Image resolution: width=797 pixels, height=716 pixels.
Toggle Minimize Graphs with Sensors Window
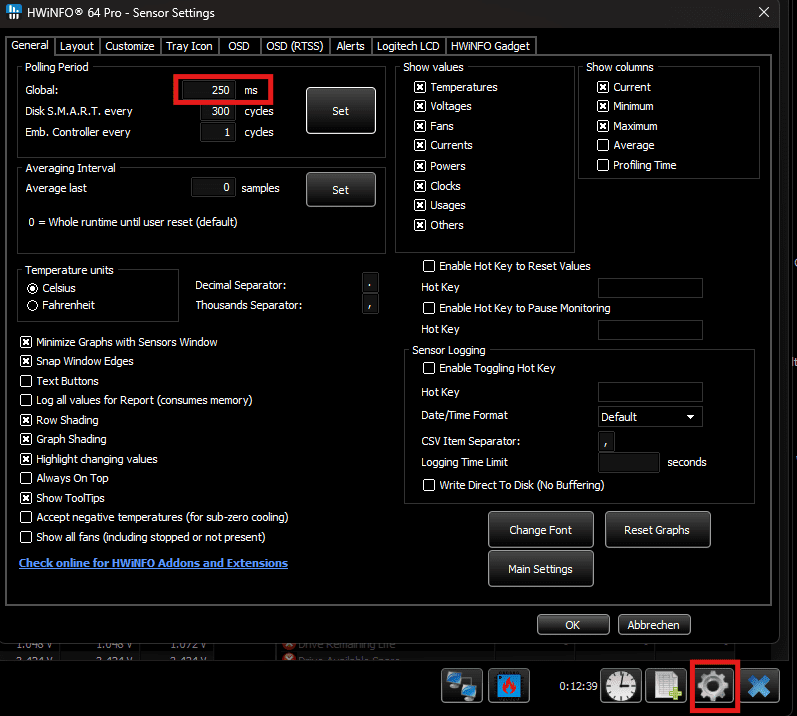pyautogui.click(x=26, y=343)
